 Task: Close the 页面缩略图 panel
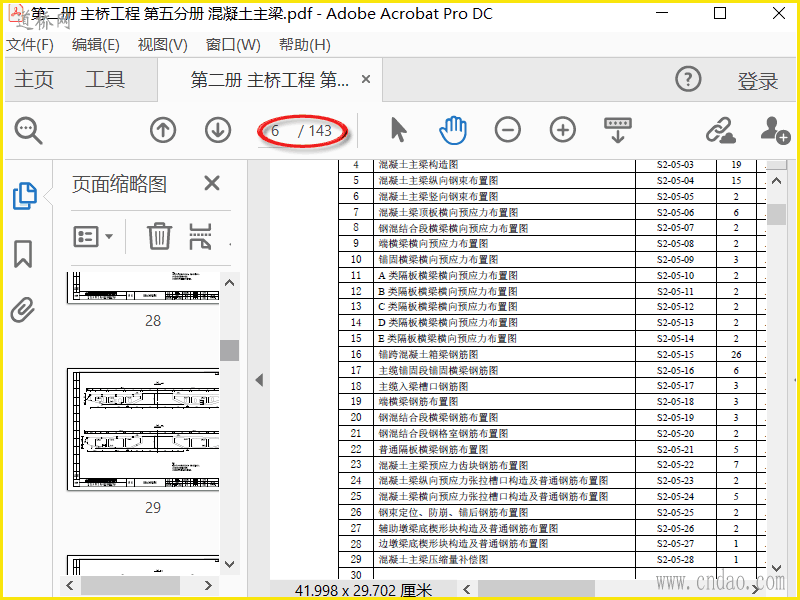pyautogui.click(x=212, y=183)
